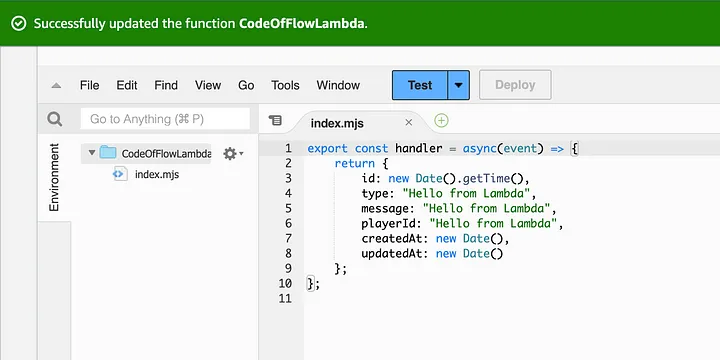
Task: Open the Tools menu
Action: (285, 85)
